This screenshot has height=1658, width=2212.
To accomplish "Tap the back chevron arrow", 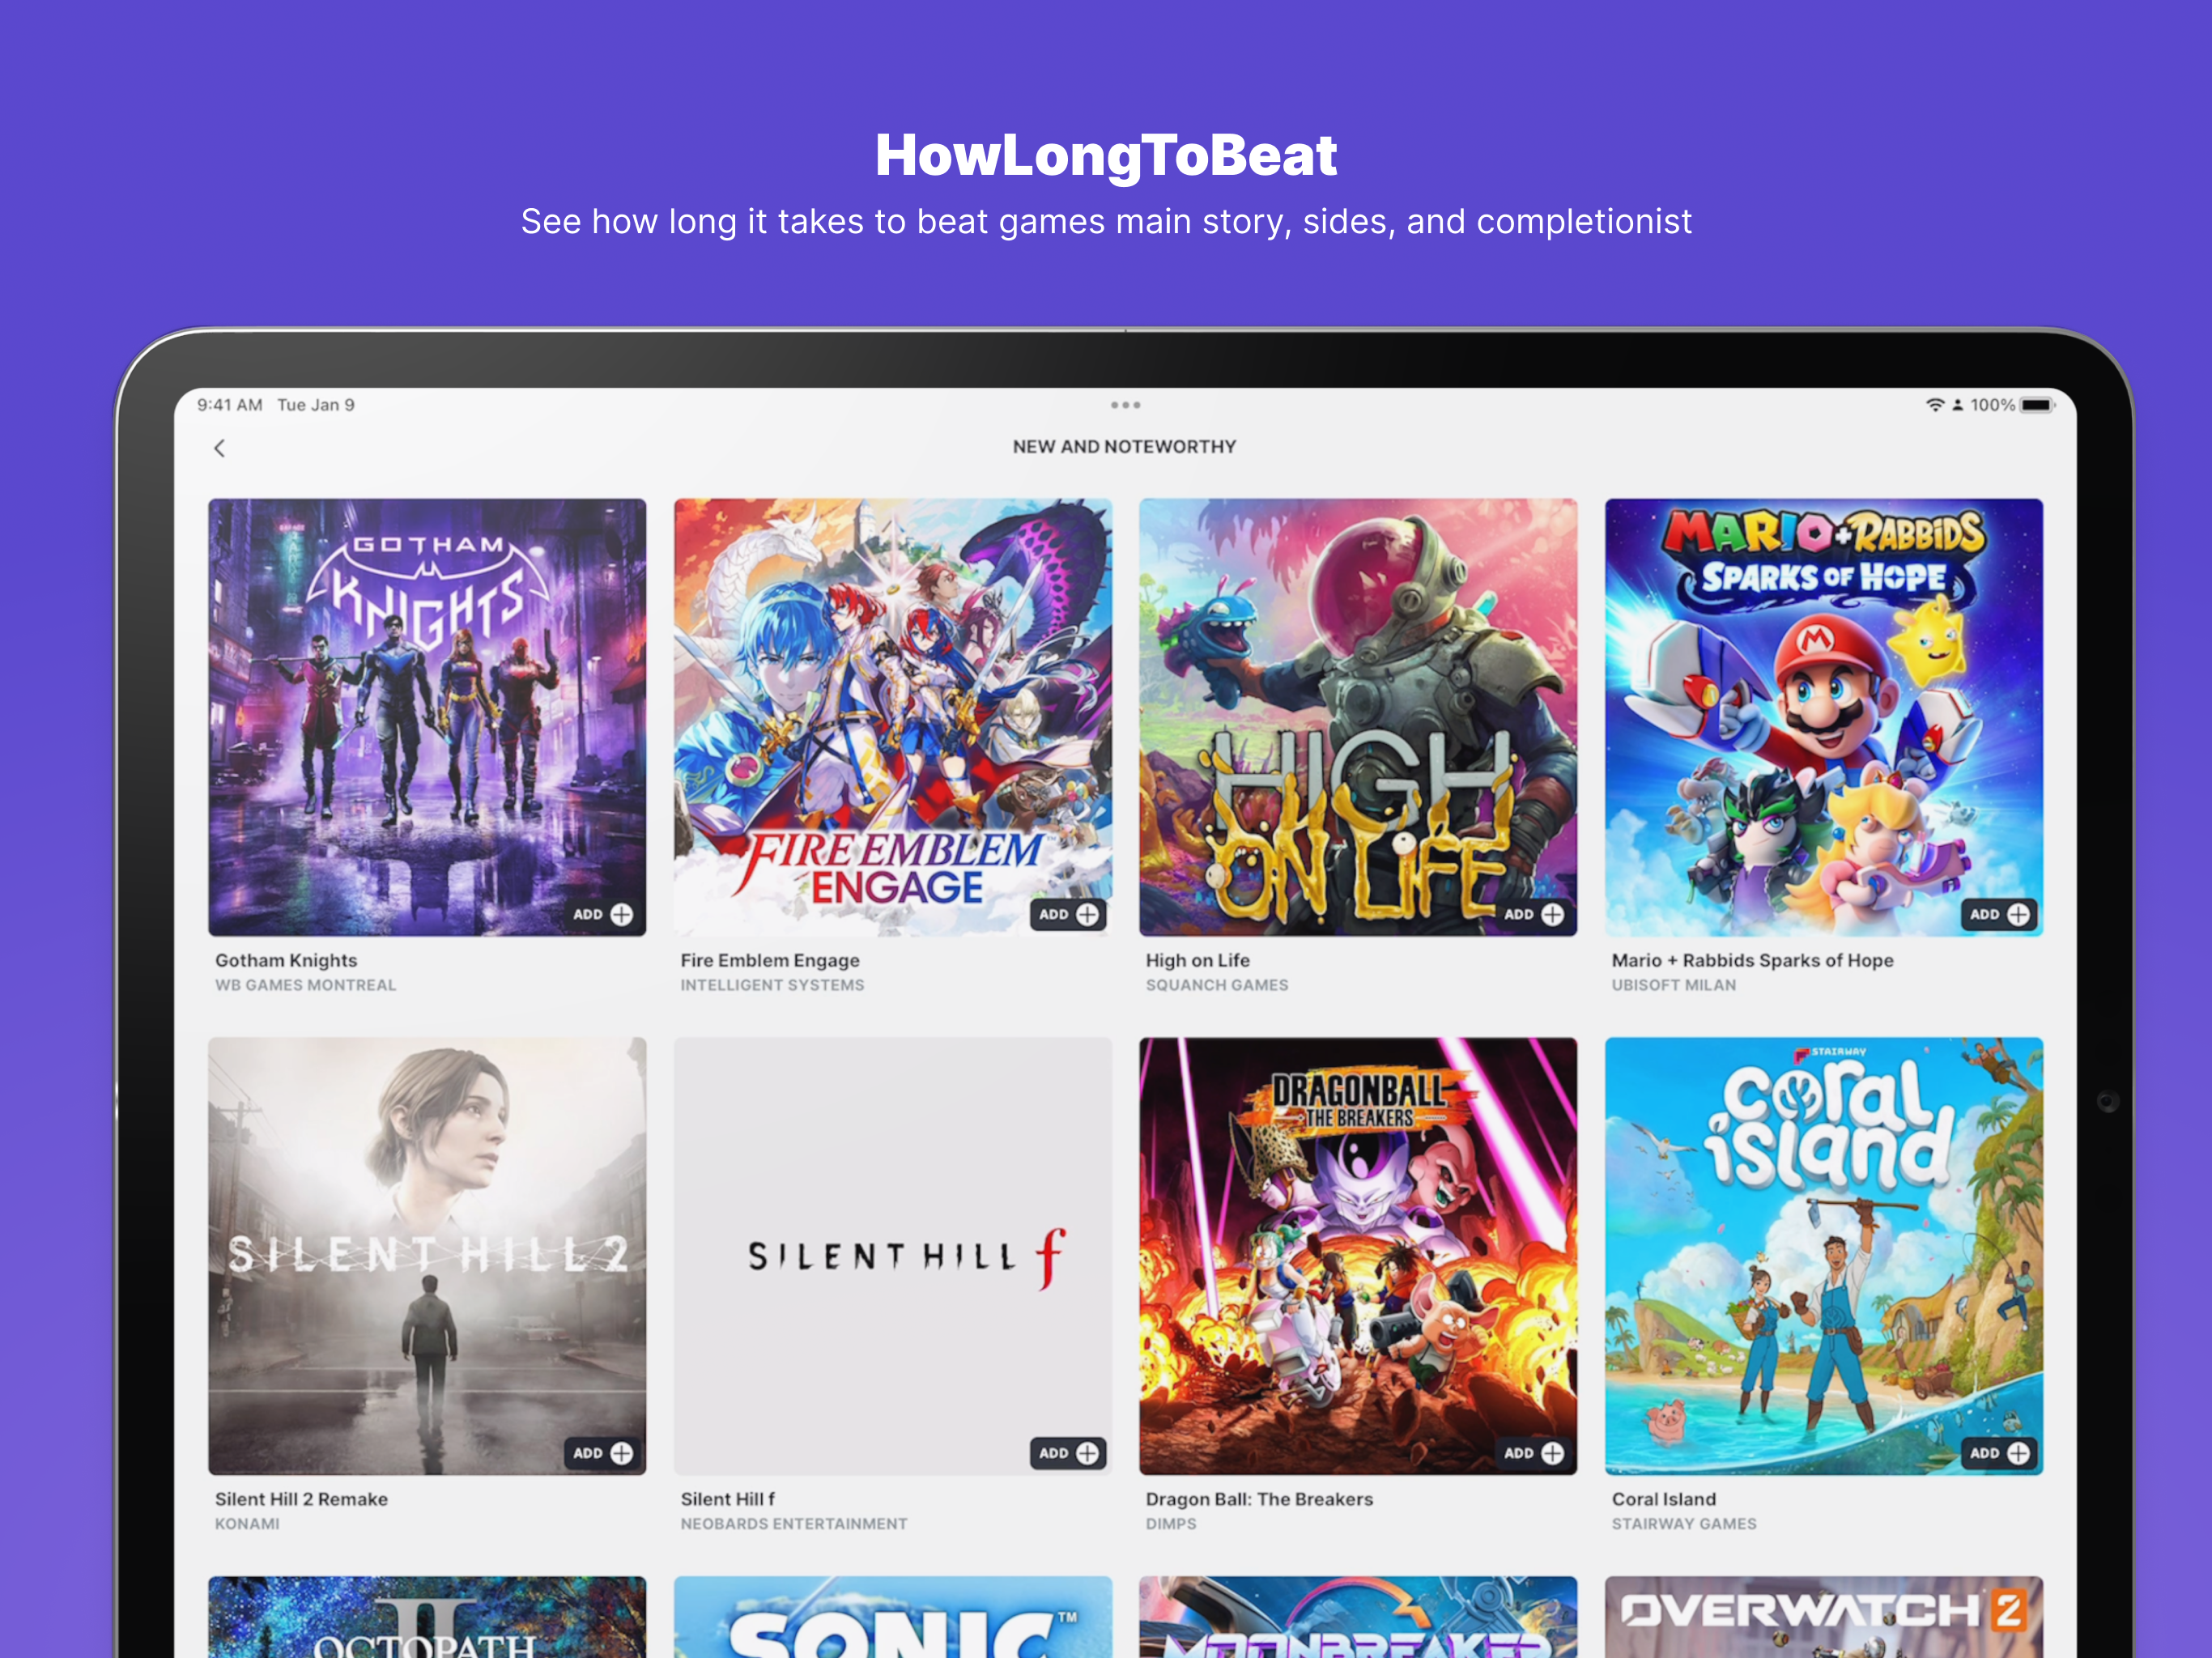I will click(x=220, y=448).
